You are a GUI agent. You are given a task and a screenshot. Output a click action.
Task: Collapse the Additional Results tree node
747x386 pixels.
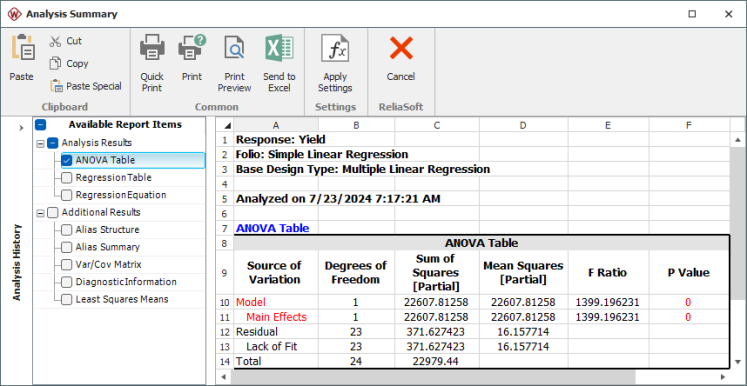pyautogui.click(x=40, y=213)
